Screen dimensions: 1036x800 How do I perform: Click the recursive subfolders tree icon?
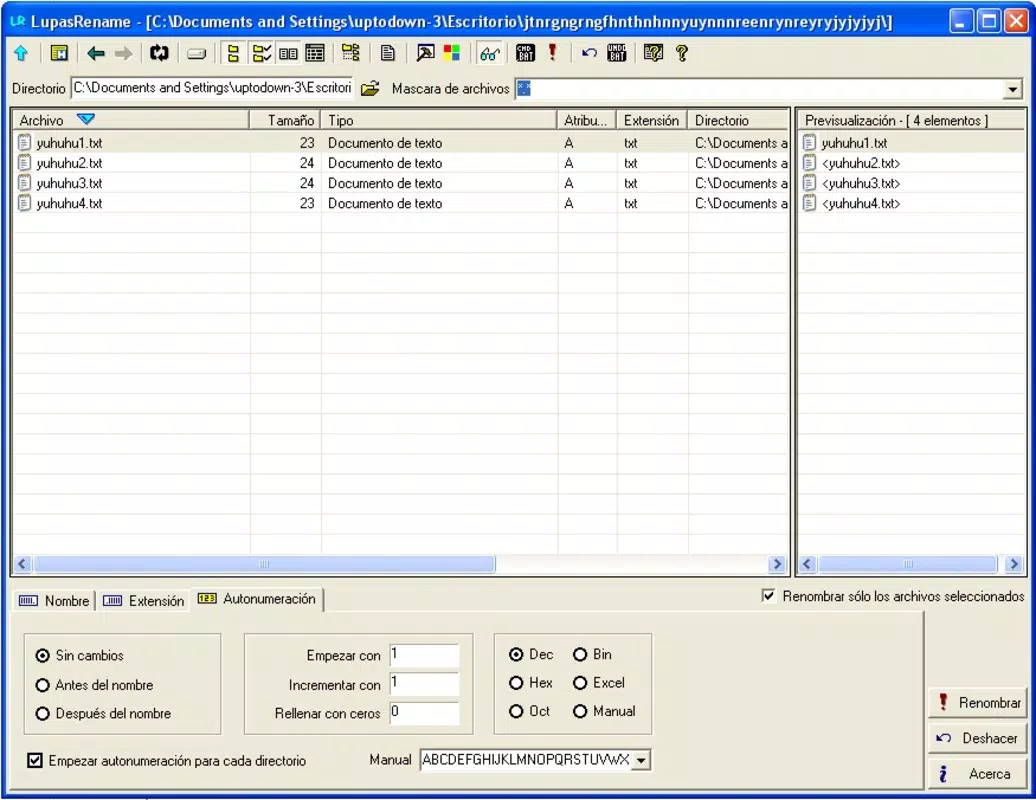click(x=351, y=53)
